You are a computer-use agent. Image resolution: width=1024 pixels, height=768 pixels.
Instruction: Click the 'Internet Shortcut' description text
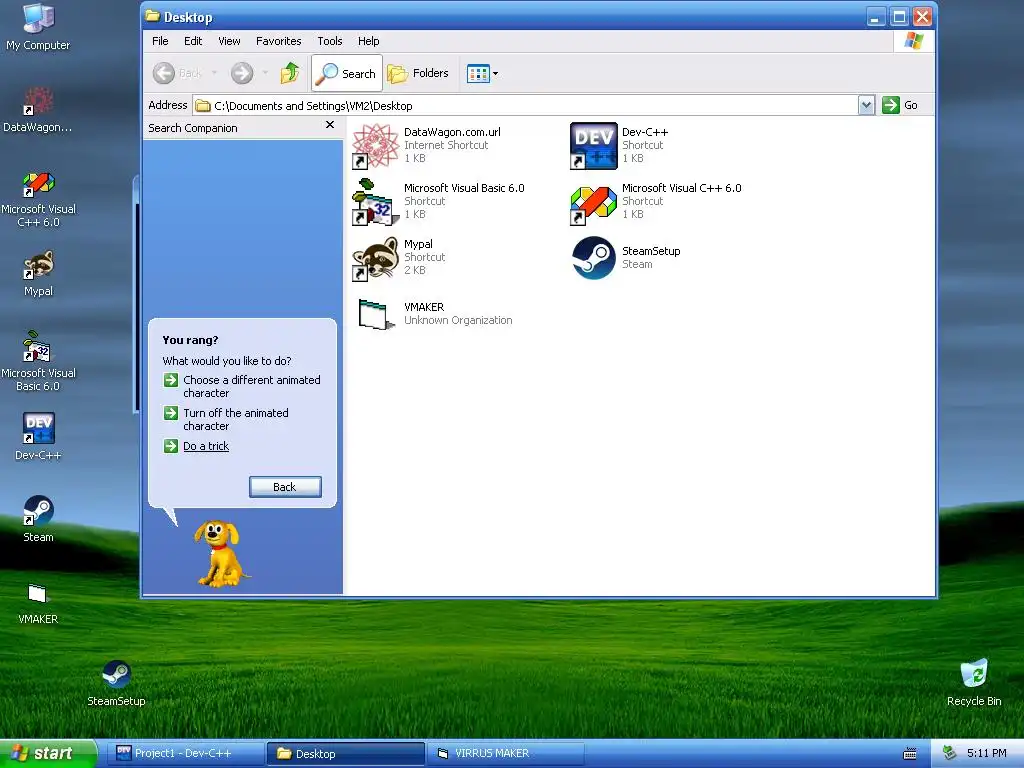click(446, 145)
